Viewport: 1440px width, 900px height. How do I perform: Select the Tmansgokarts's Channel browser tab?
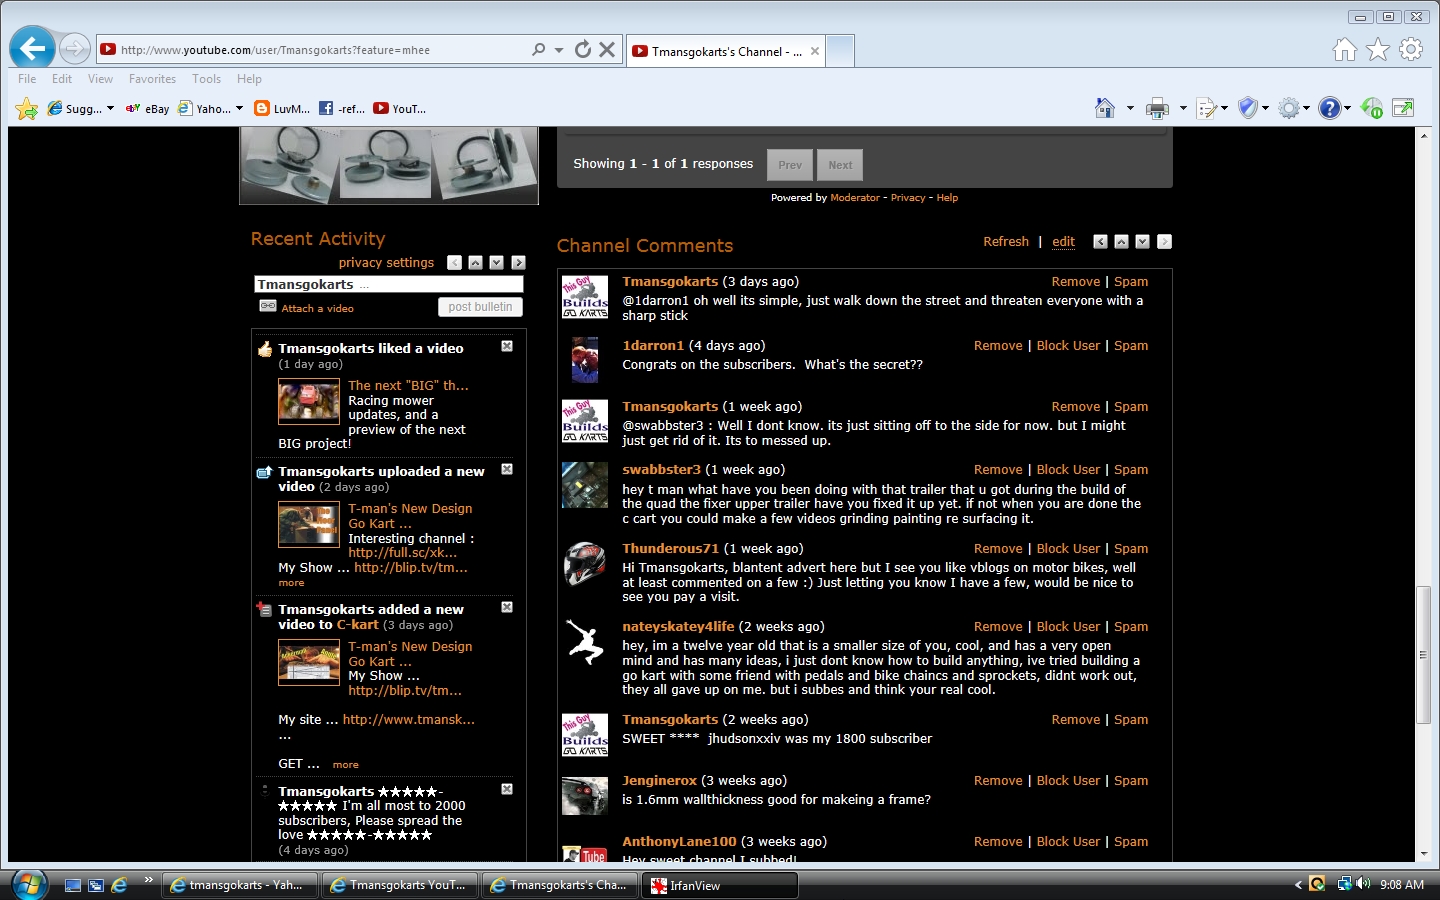coord(726,51)
